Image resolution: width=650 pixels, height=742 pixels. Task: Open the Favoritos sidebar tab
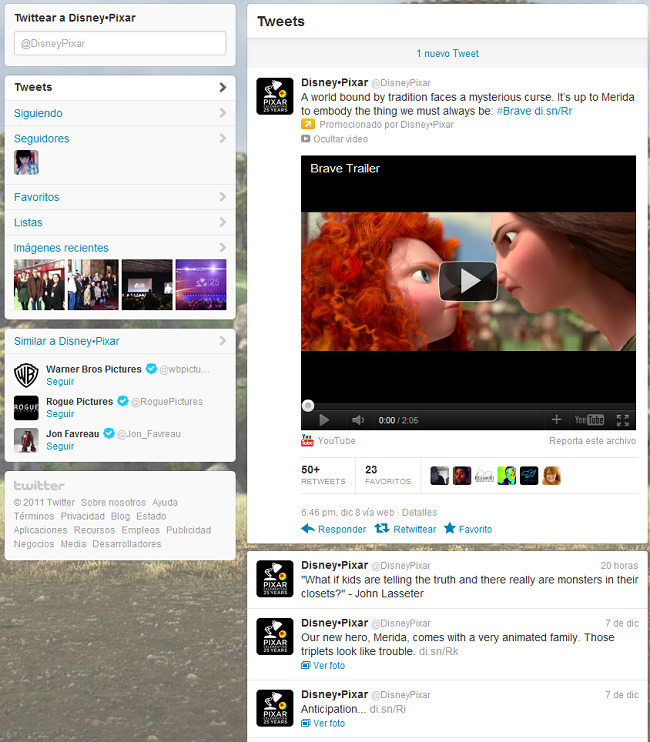tap(120, 197)
